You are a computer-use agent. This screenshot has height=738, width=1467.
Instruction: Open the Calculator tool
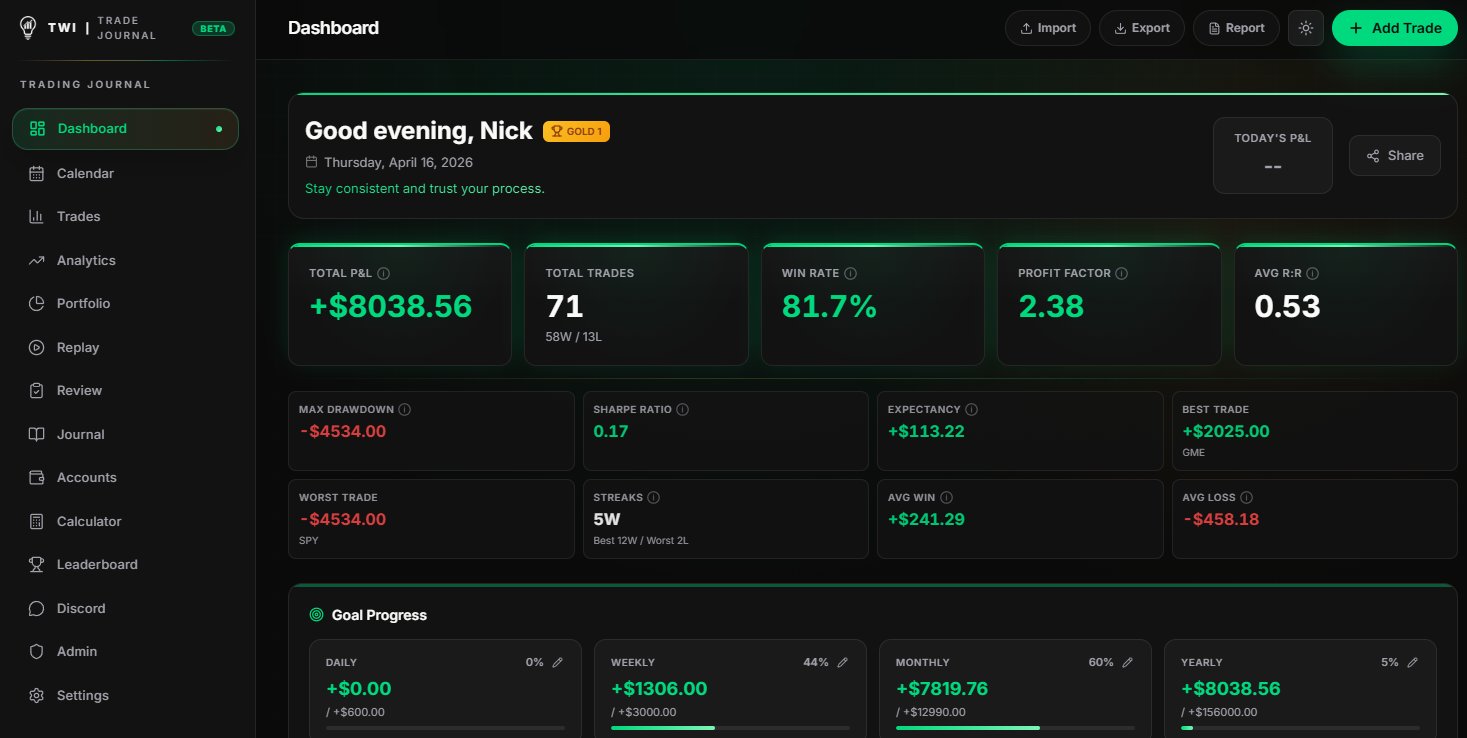click(x=88, y=521)
